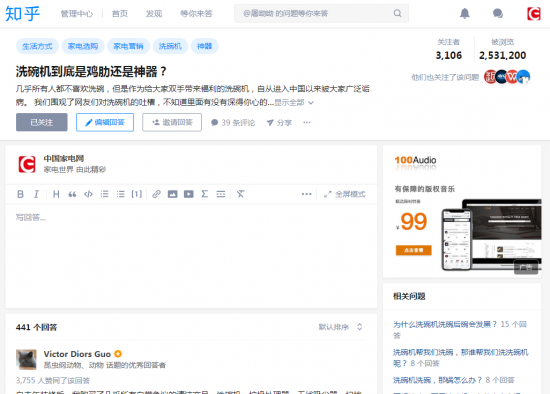The height and width of the screenshot is (394, 550).
Task: Insert a blockquote in the answer
Action: (72, 194)
